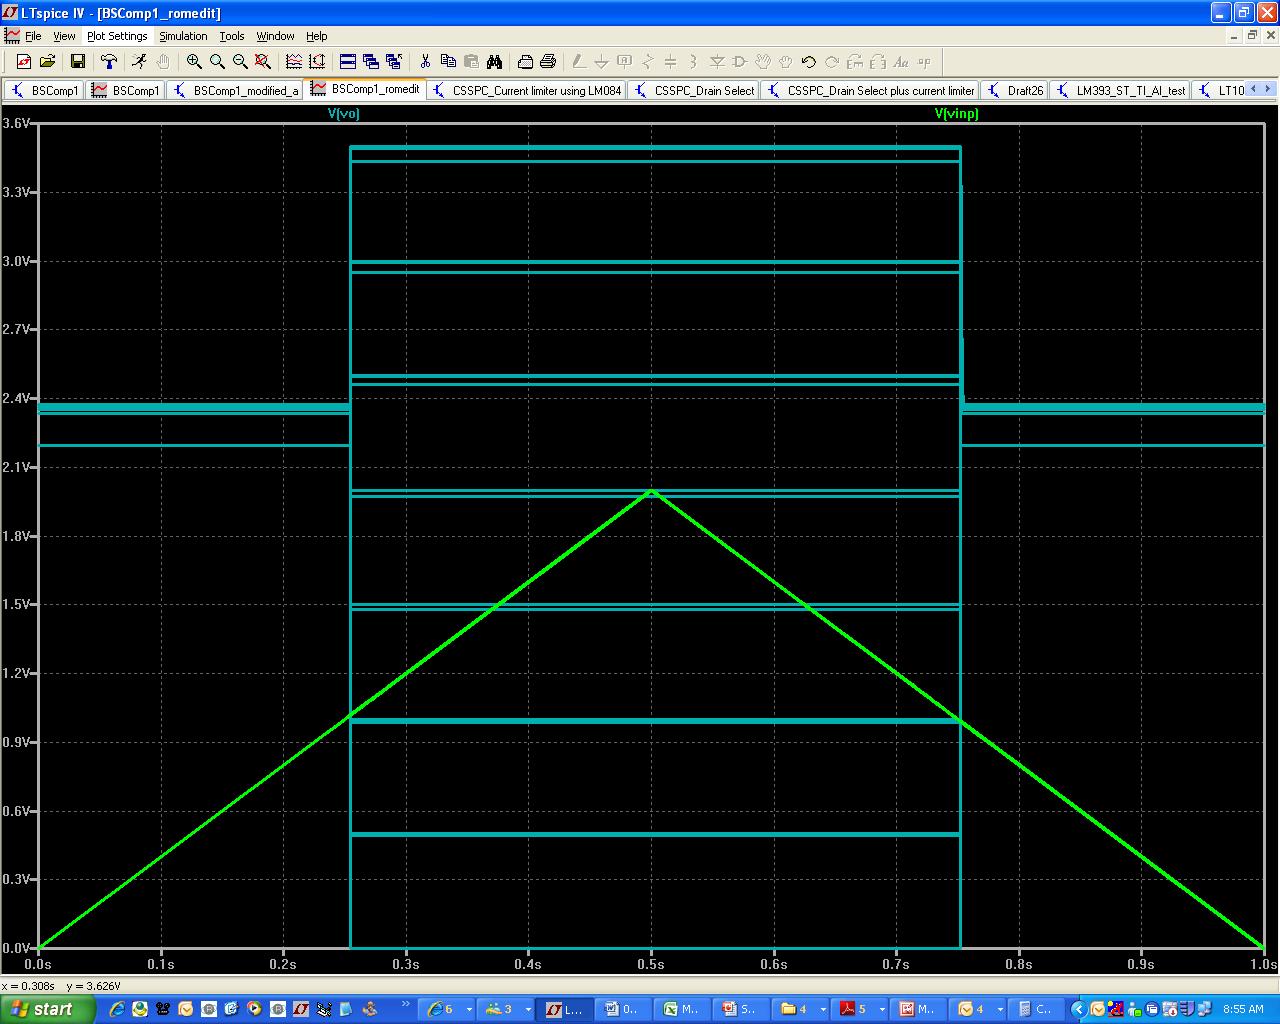1280x1024 pixels.
Task: Click the tab strip scroll right arrow
Action: pyautogui.click(x=1270, y=89)
